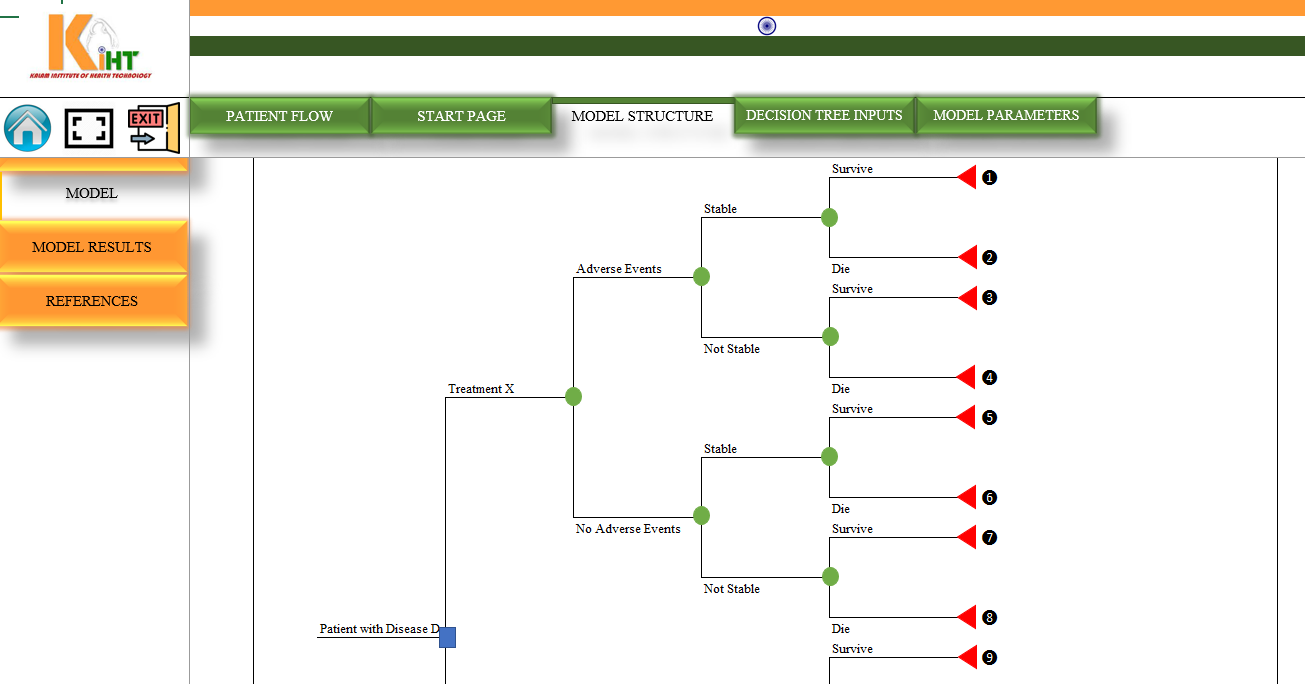The image size is (1305, 684).
Task: Click red terminal triangle for outcome 1
Action: tap(967, 177)
